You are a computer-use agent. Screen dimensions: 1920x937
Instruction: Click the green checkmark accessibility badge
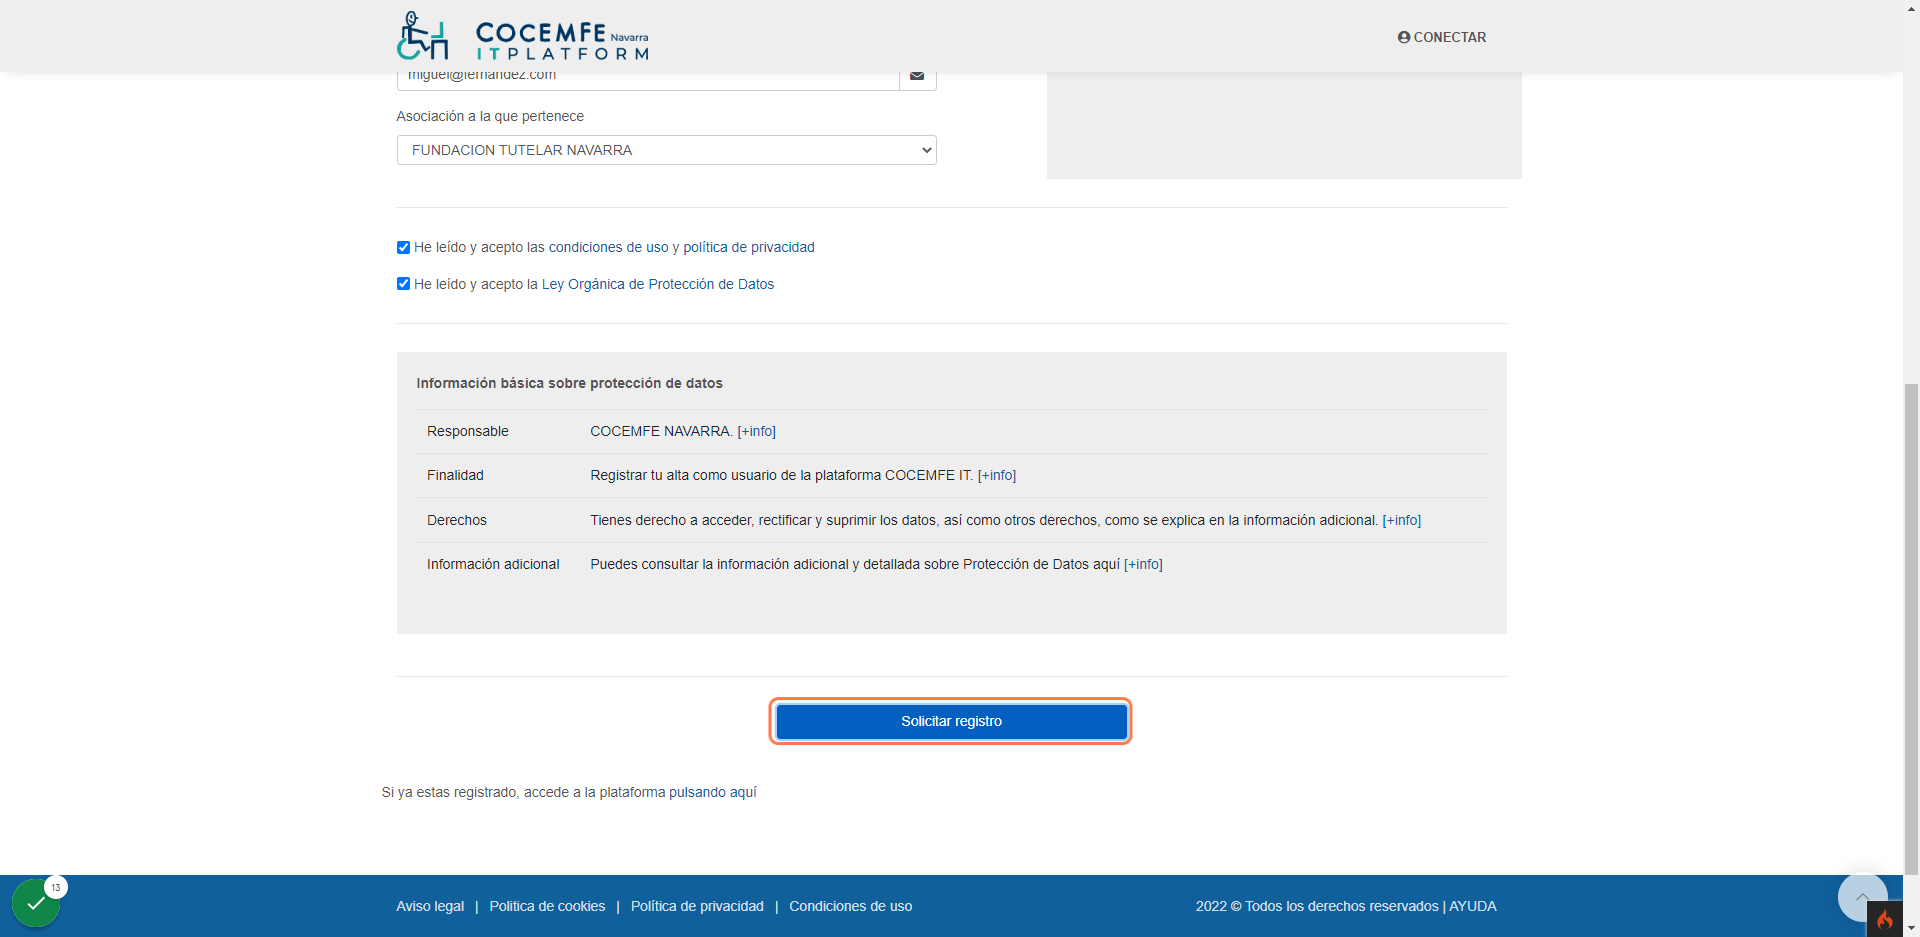pos(36,903)
